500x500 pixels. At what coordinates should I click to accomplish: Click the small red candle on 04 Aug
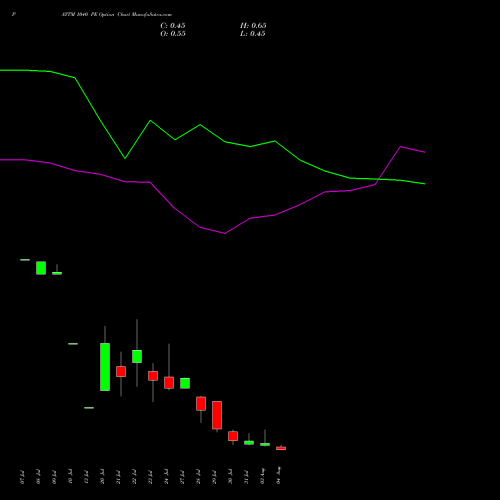tap(281, 448)
